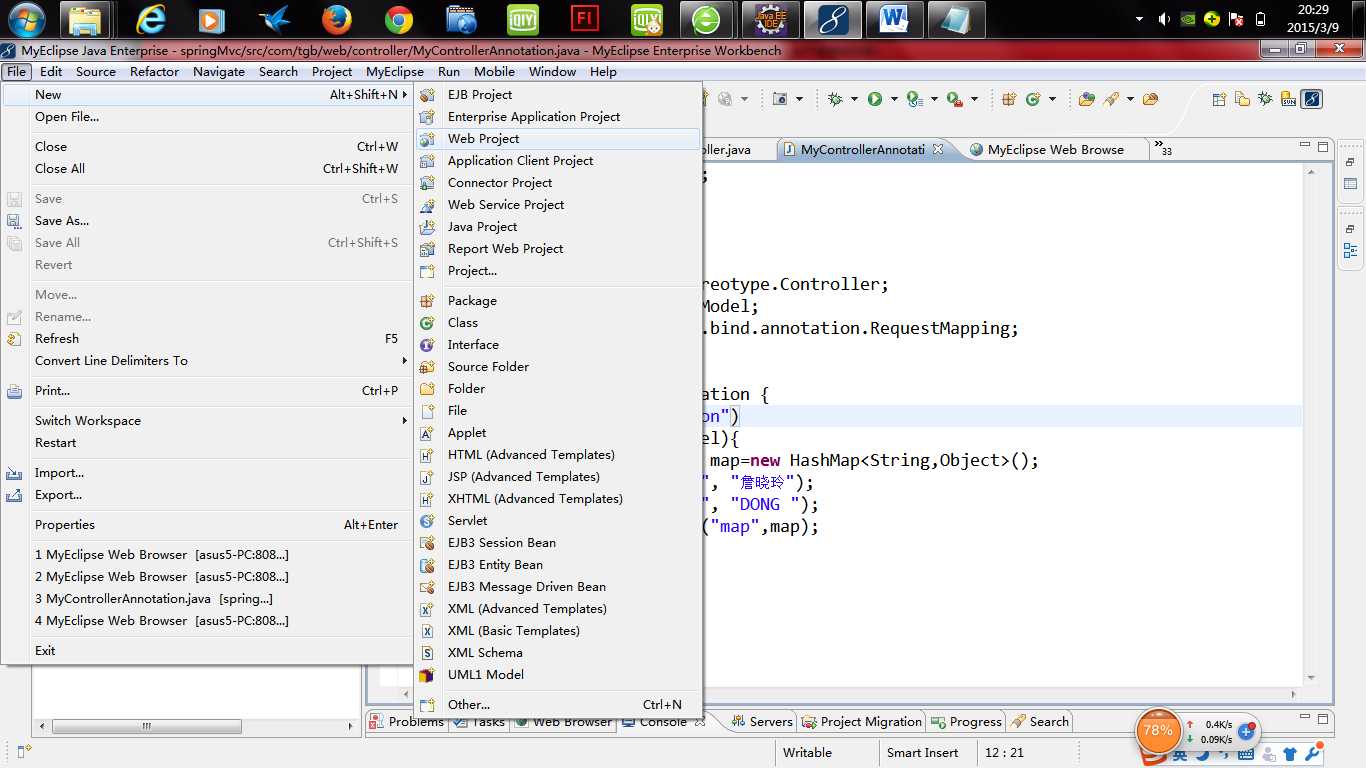Choose XML Schema item
Image resolution: width=1366 pixels, height=768 pixels.
click(x=557, y=653)
